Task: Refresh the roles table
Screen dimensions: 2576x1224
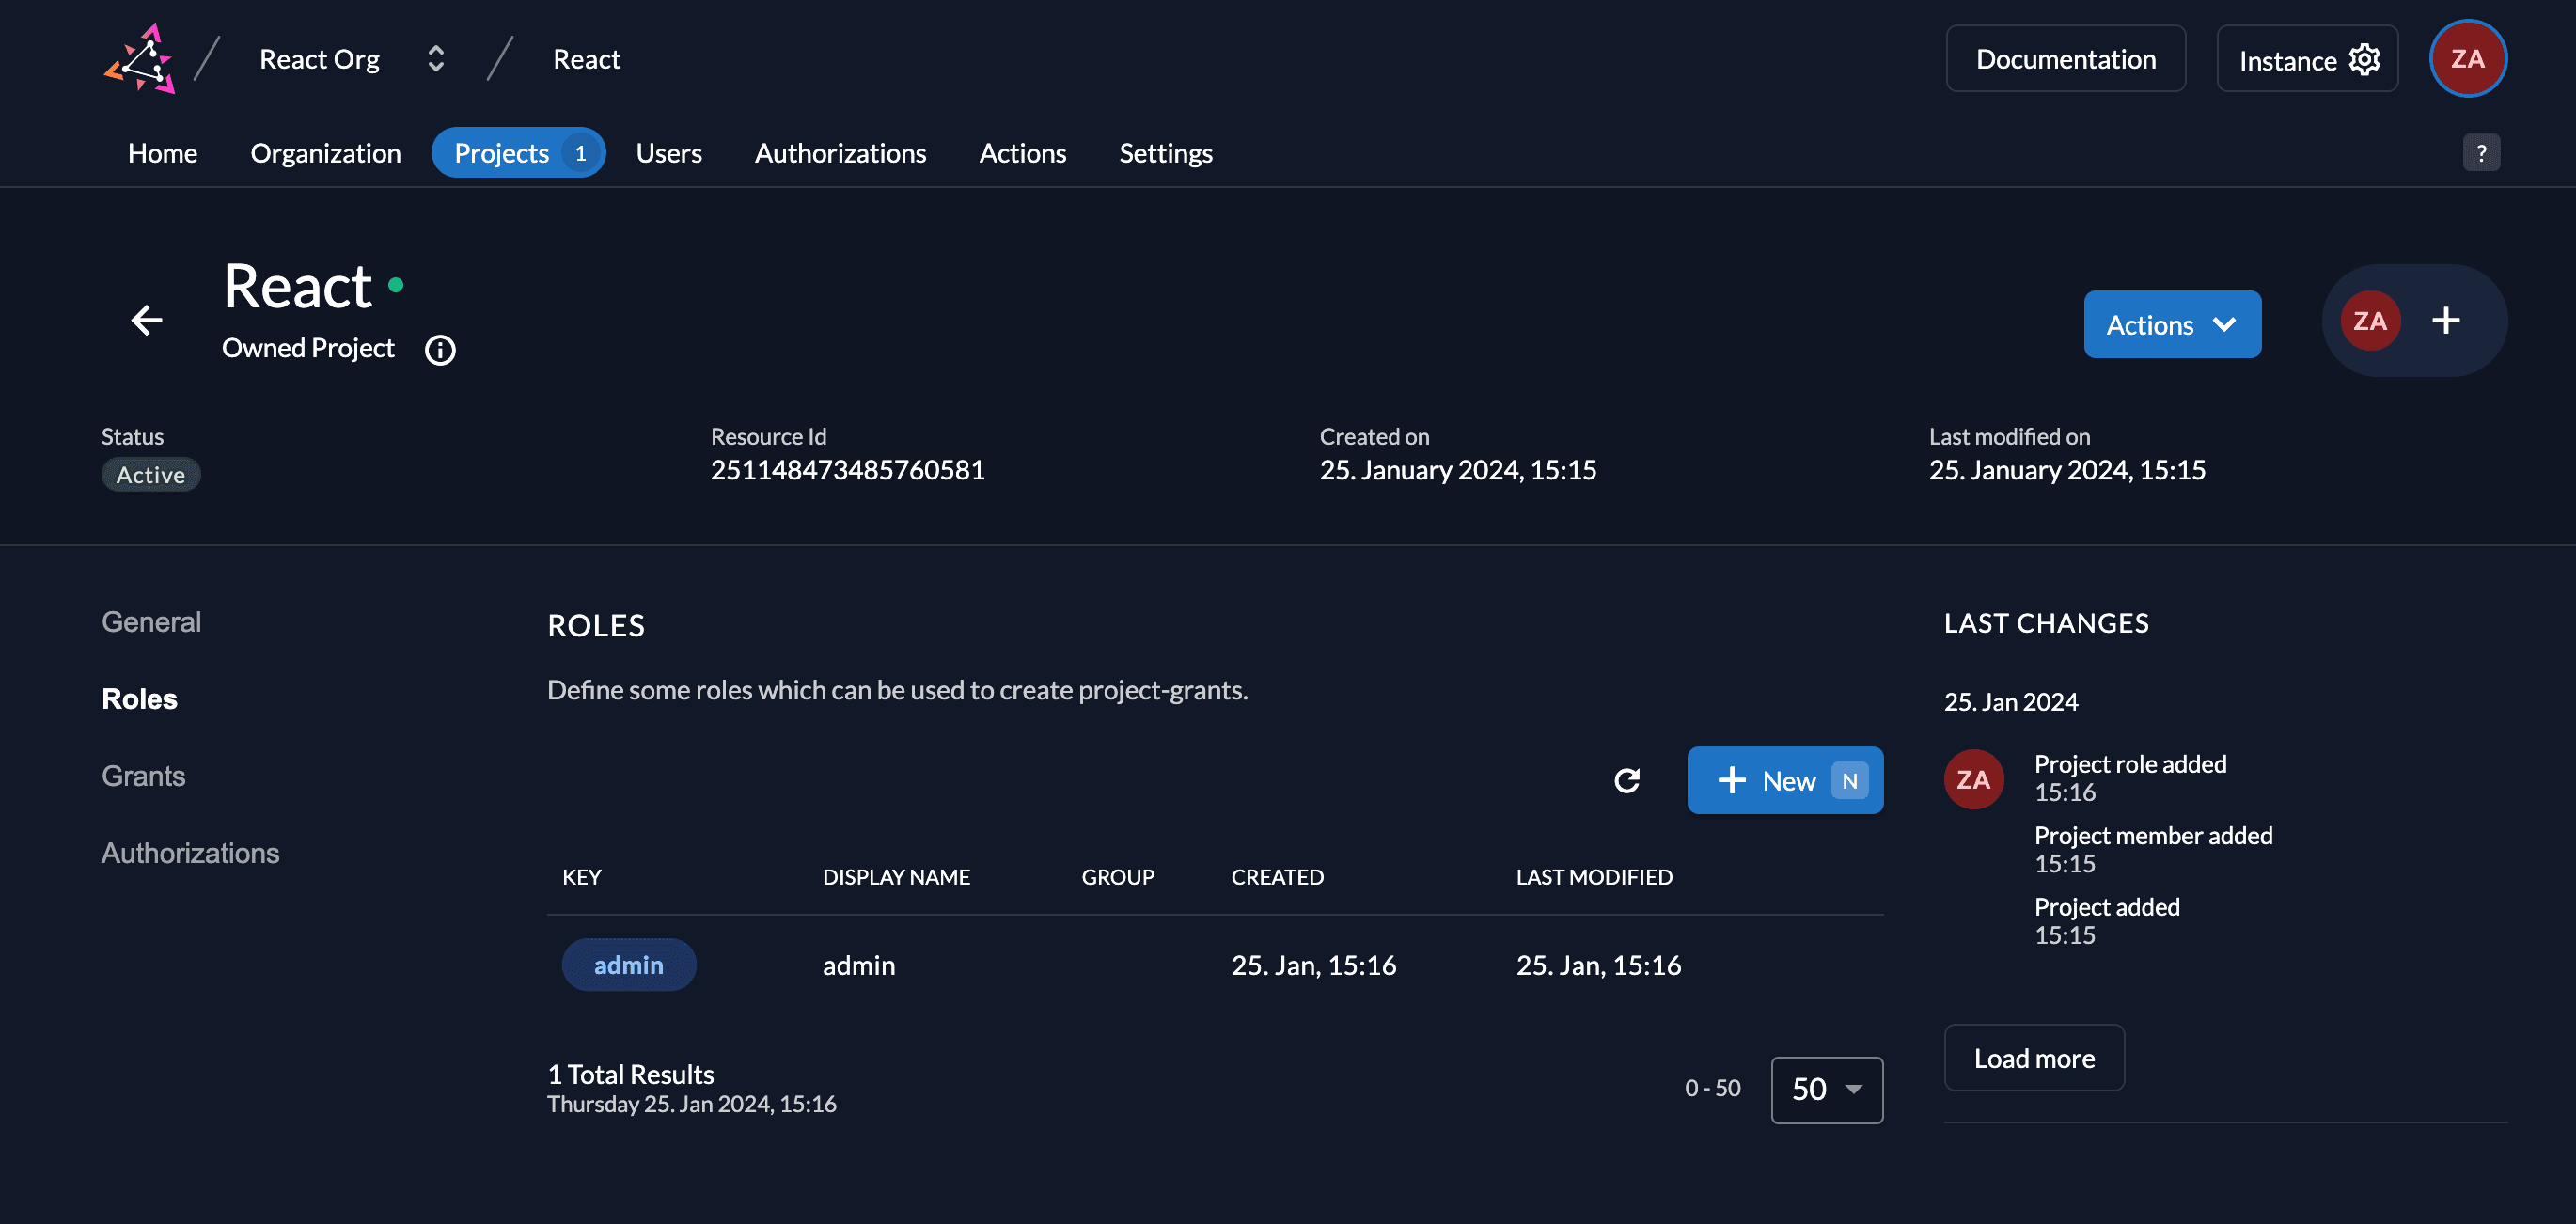Action: click(x=1627, y=780)
